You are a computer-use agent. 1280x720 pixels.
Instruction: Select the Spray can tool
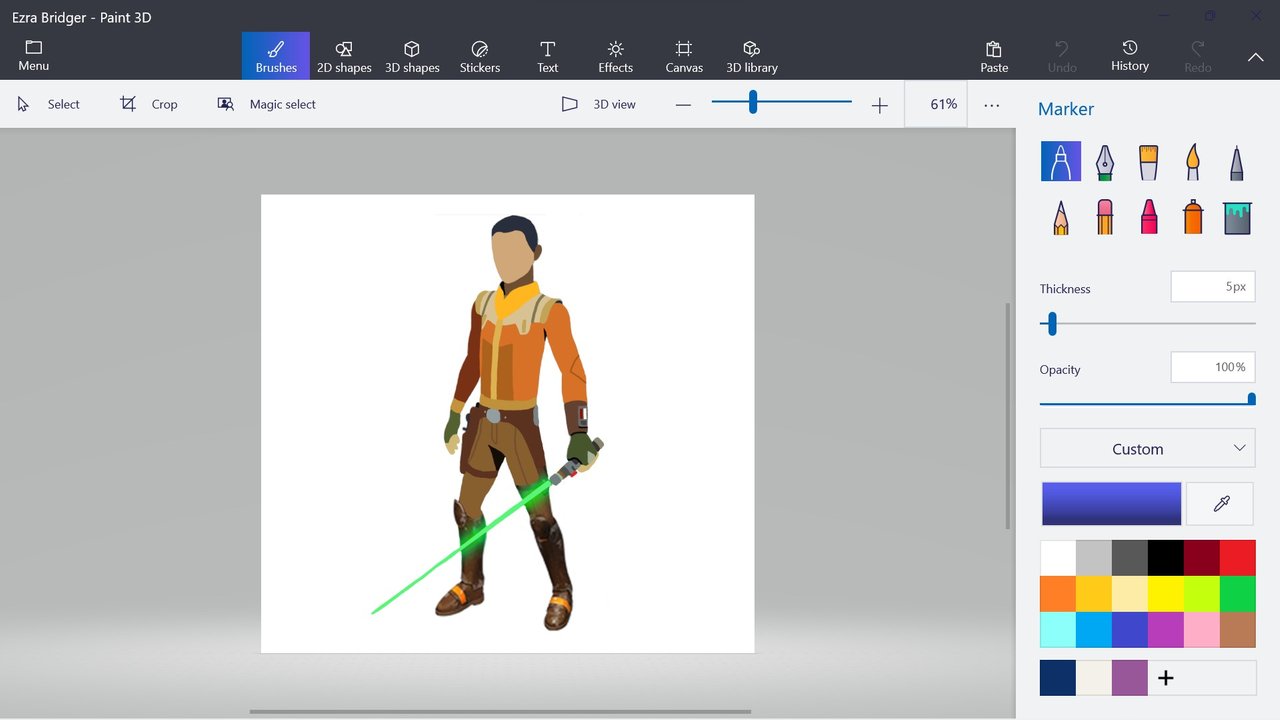[x=1193, y=216]
